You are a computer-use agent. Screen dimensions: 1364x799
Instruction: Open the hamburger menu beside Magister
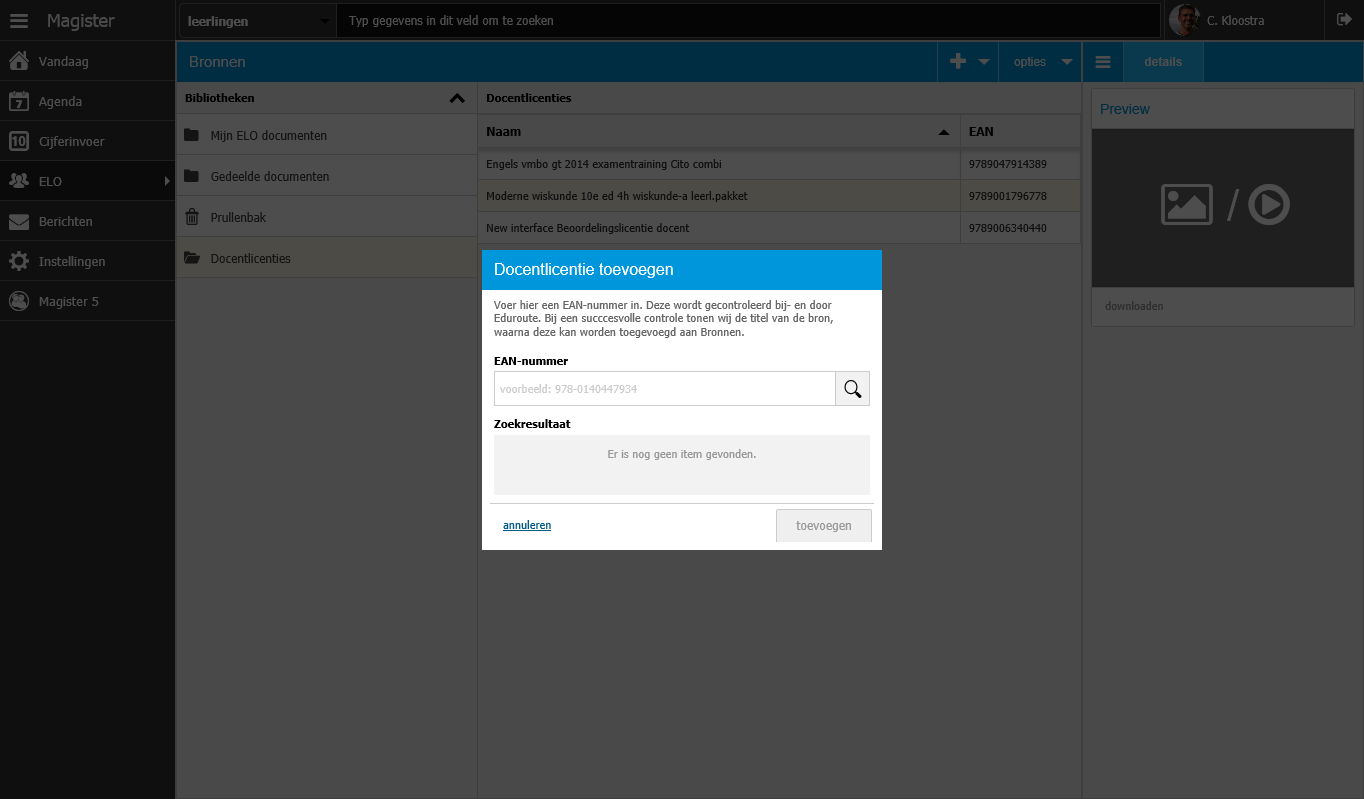coord(19,20)
